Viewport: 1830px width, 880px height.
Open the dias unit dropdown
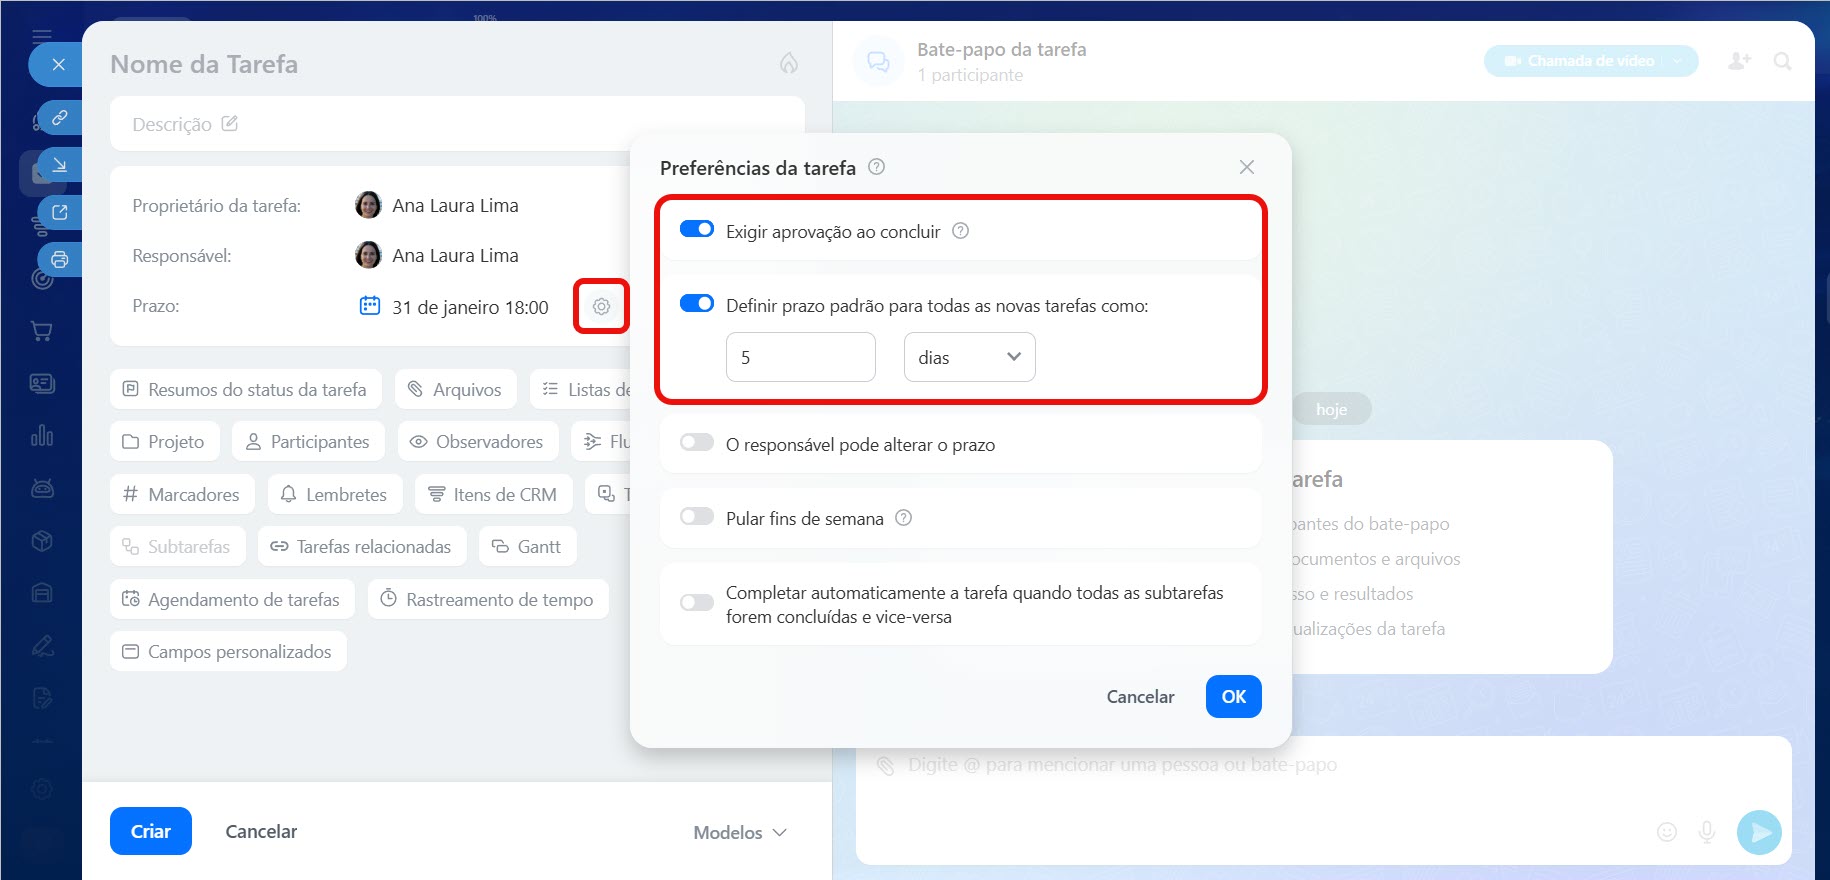pos(969,357)
